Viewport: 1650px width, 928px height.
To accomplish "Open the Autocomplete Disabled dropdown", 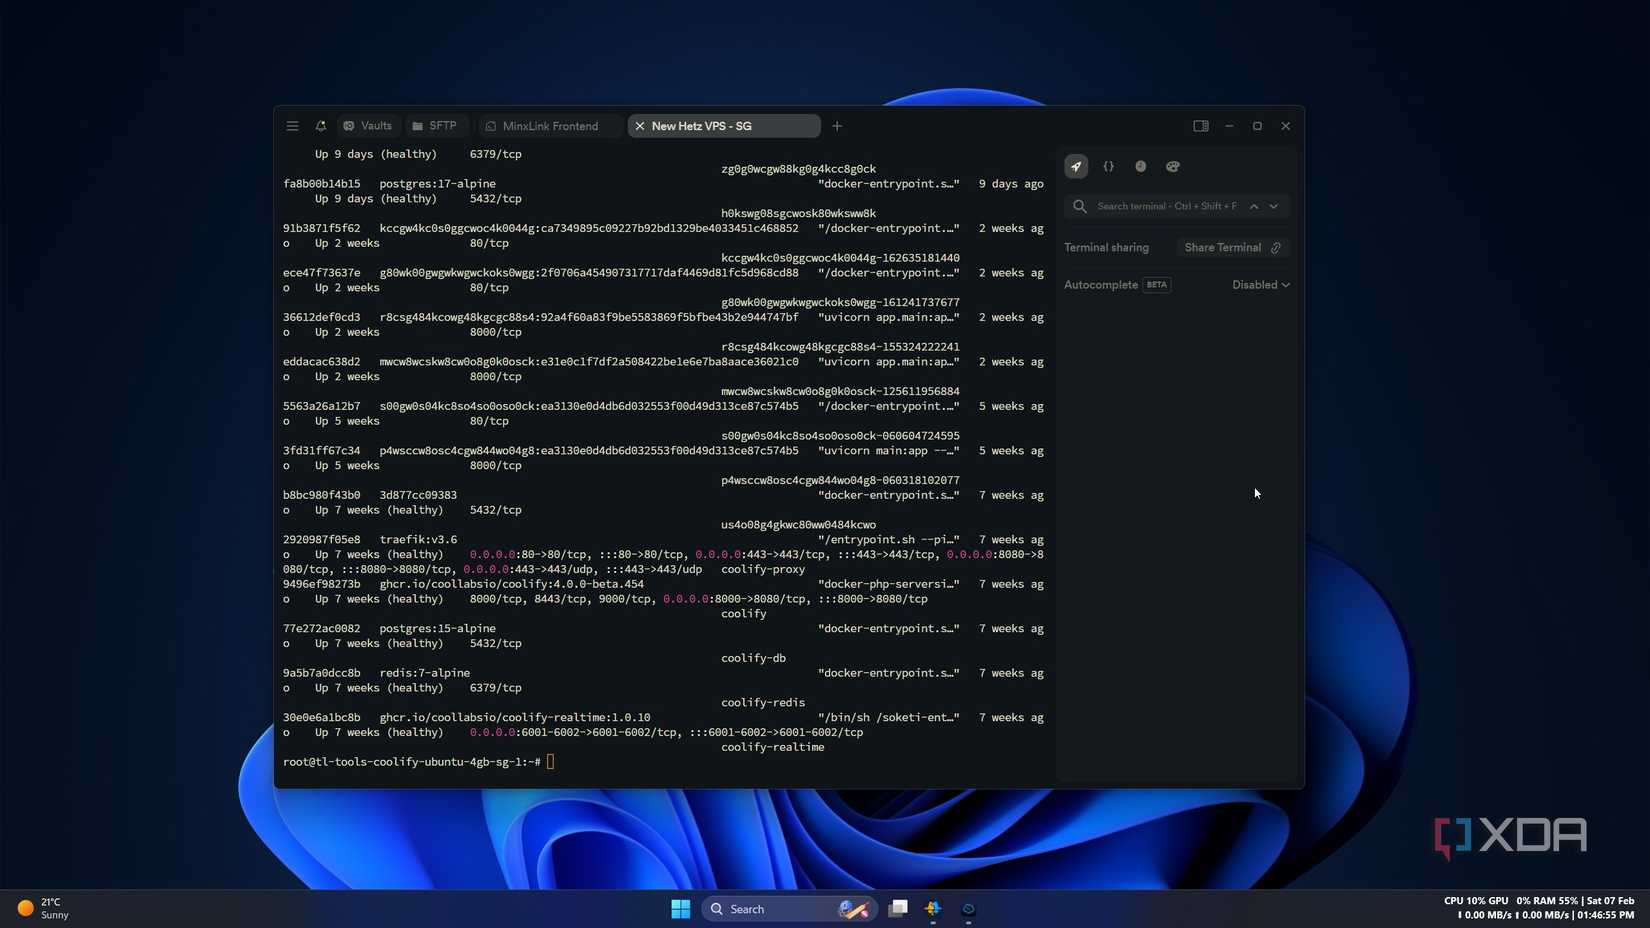I will 1260,285.
